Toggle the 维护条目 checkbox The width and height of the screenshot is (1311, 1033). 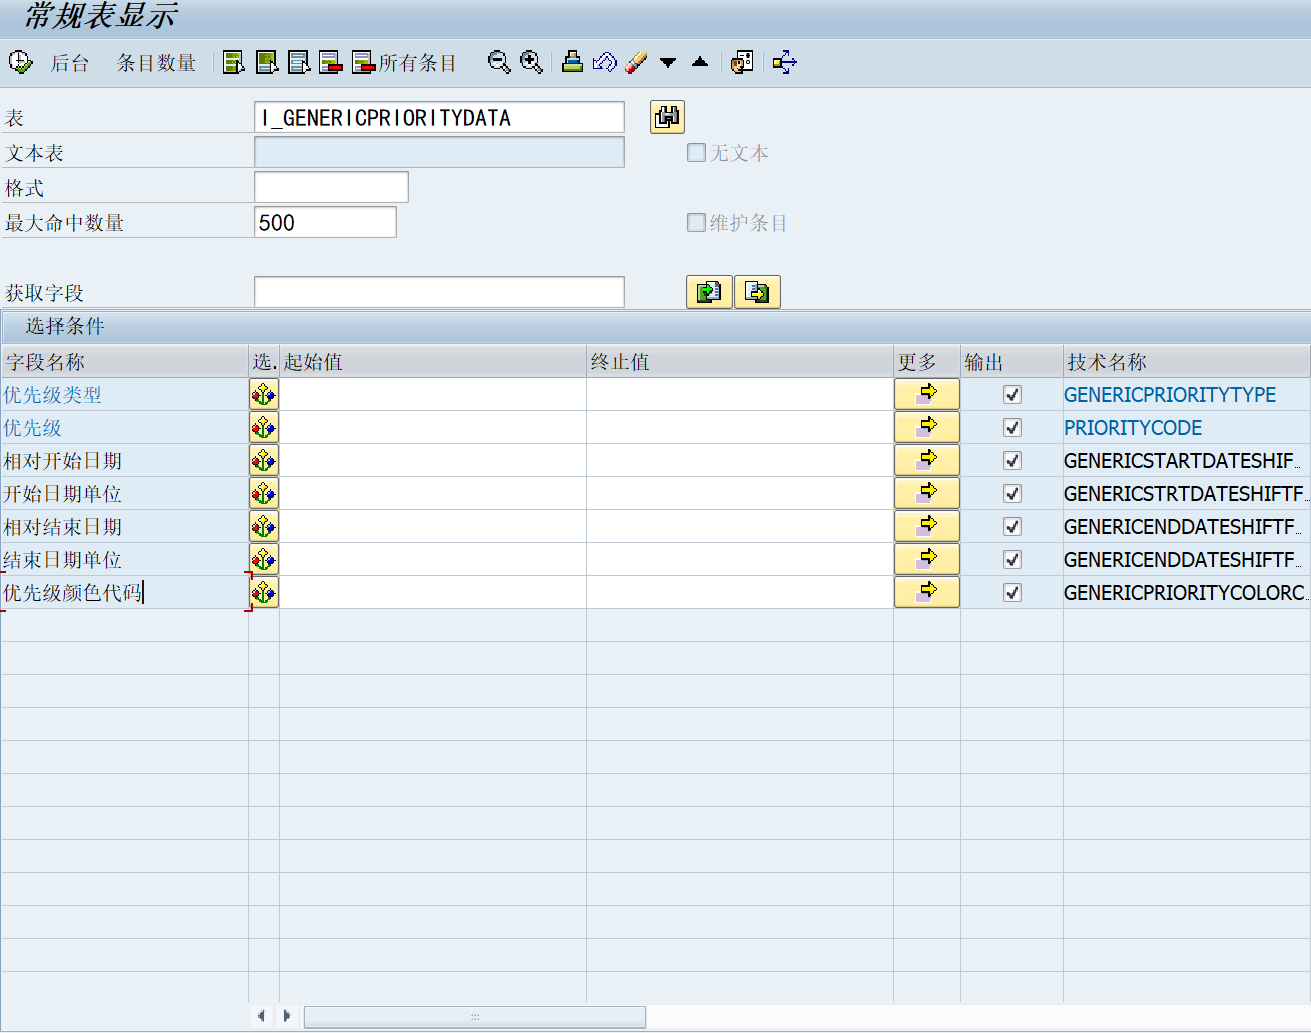[x=696, y=223]
